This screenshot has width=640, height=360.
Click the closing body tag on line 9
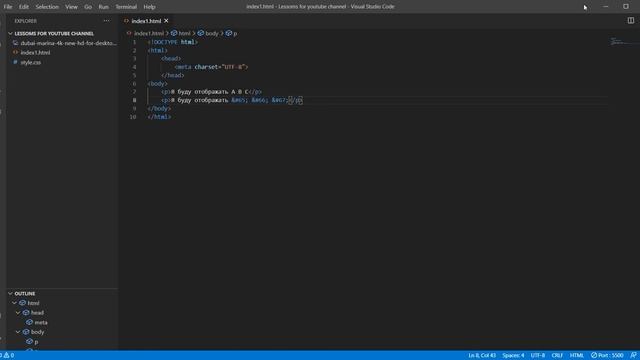click(x=160, y=109)
